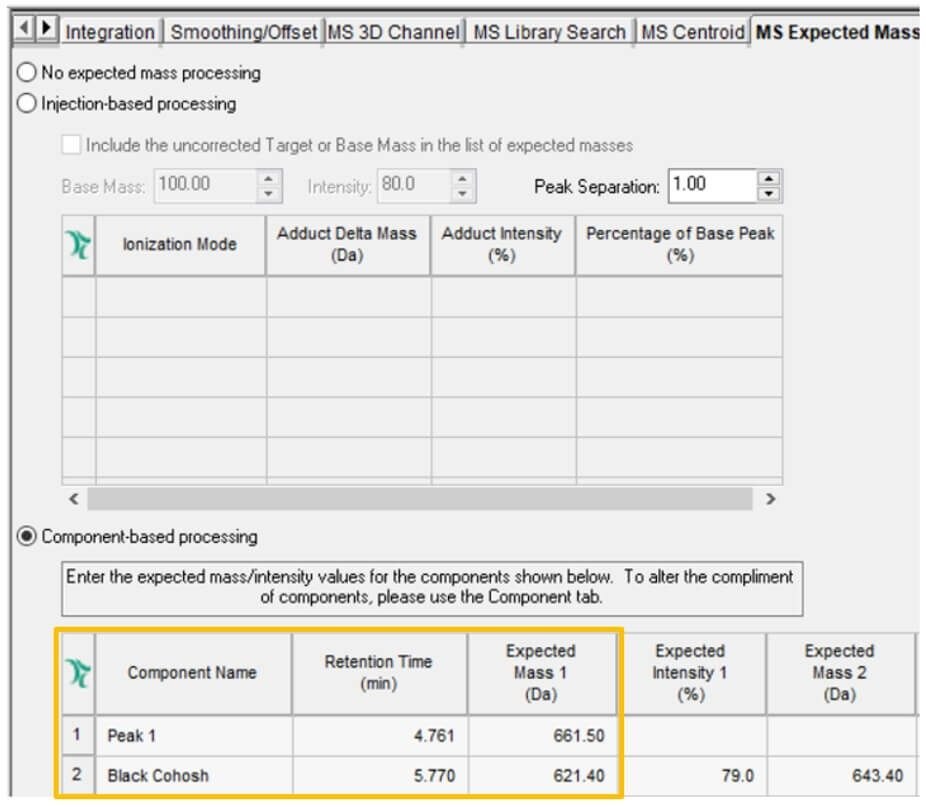Click the adduct table scroll right arrow

[x=770, y=499]
